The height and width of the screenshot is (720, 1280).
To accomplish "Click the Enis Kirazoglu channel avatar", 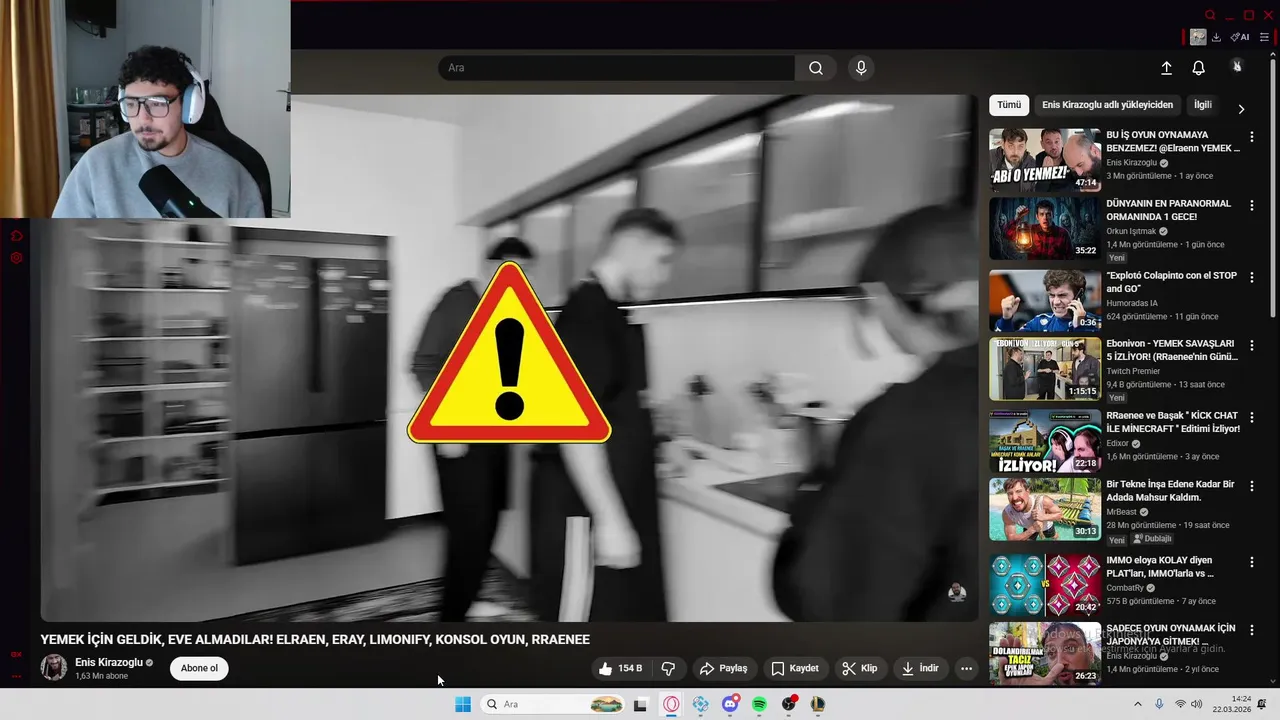I will click(54, 668).
